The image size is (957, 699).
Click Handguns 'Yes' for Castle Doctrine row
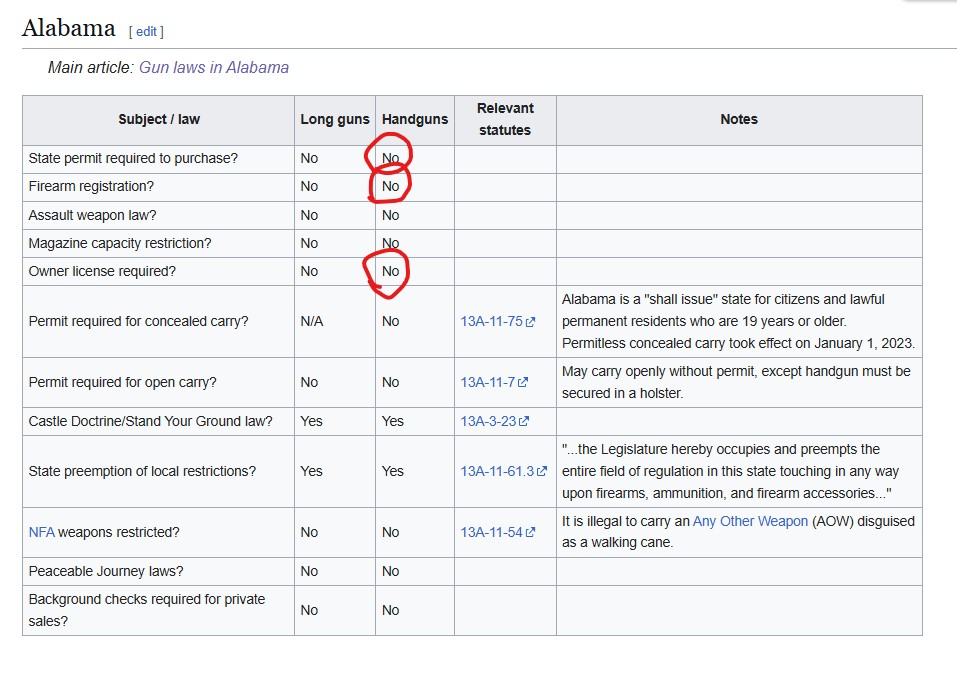393,422
